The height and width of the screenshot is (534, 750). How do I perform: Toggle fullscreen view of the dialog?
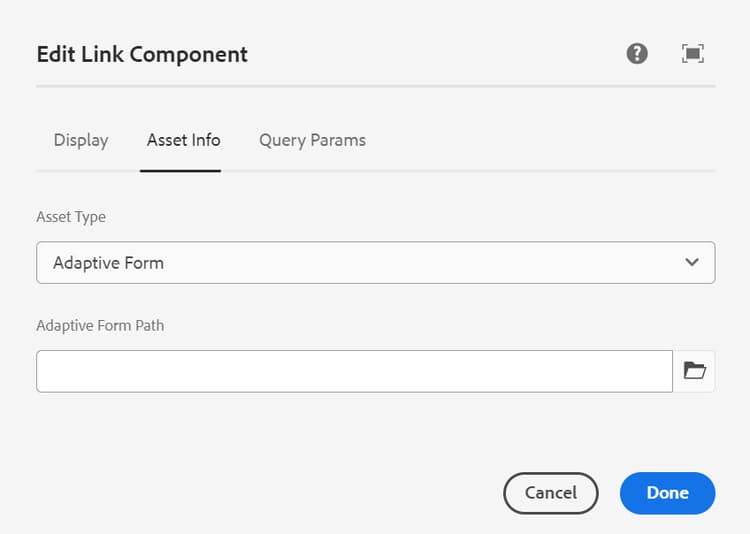pyautogui.click(x=692, y=54)
